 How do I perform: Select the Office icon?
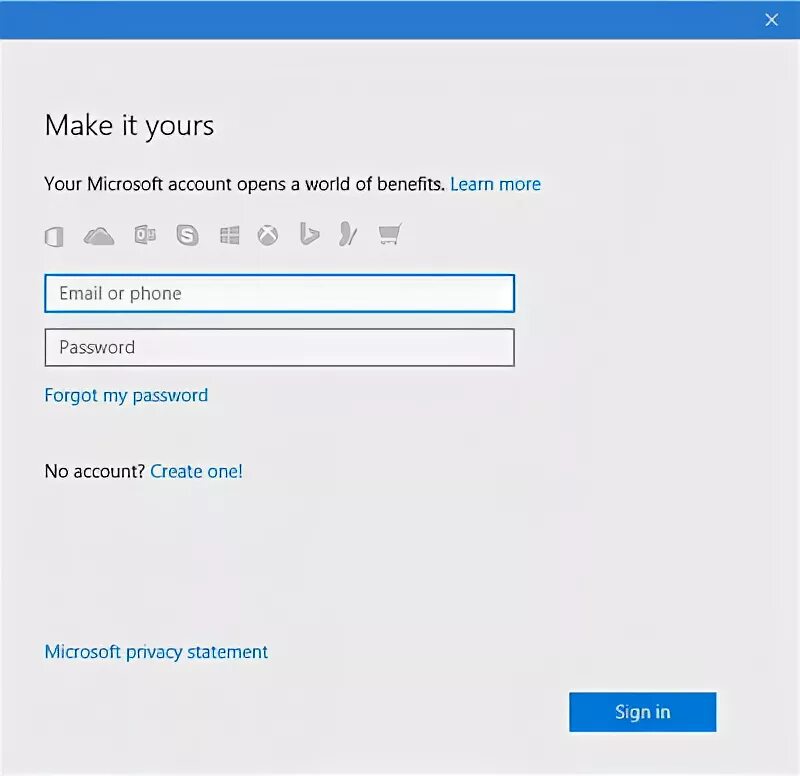tap(54, 235)
